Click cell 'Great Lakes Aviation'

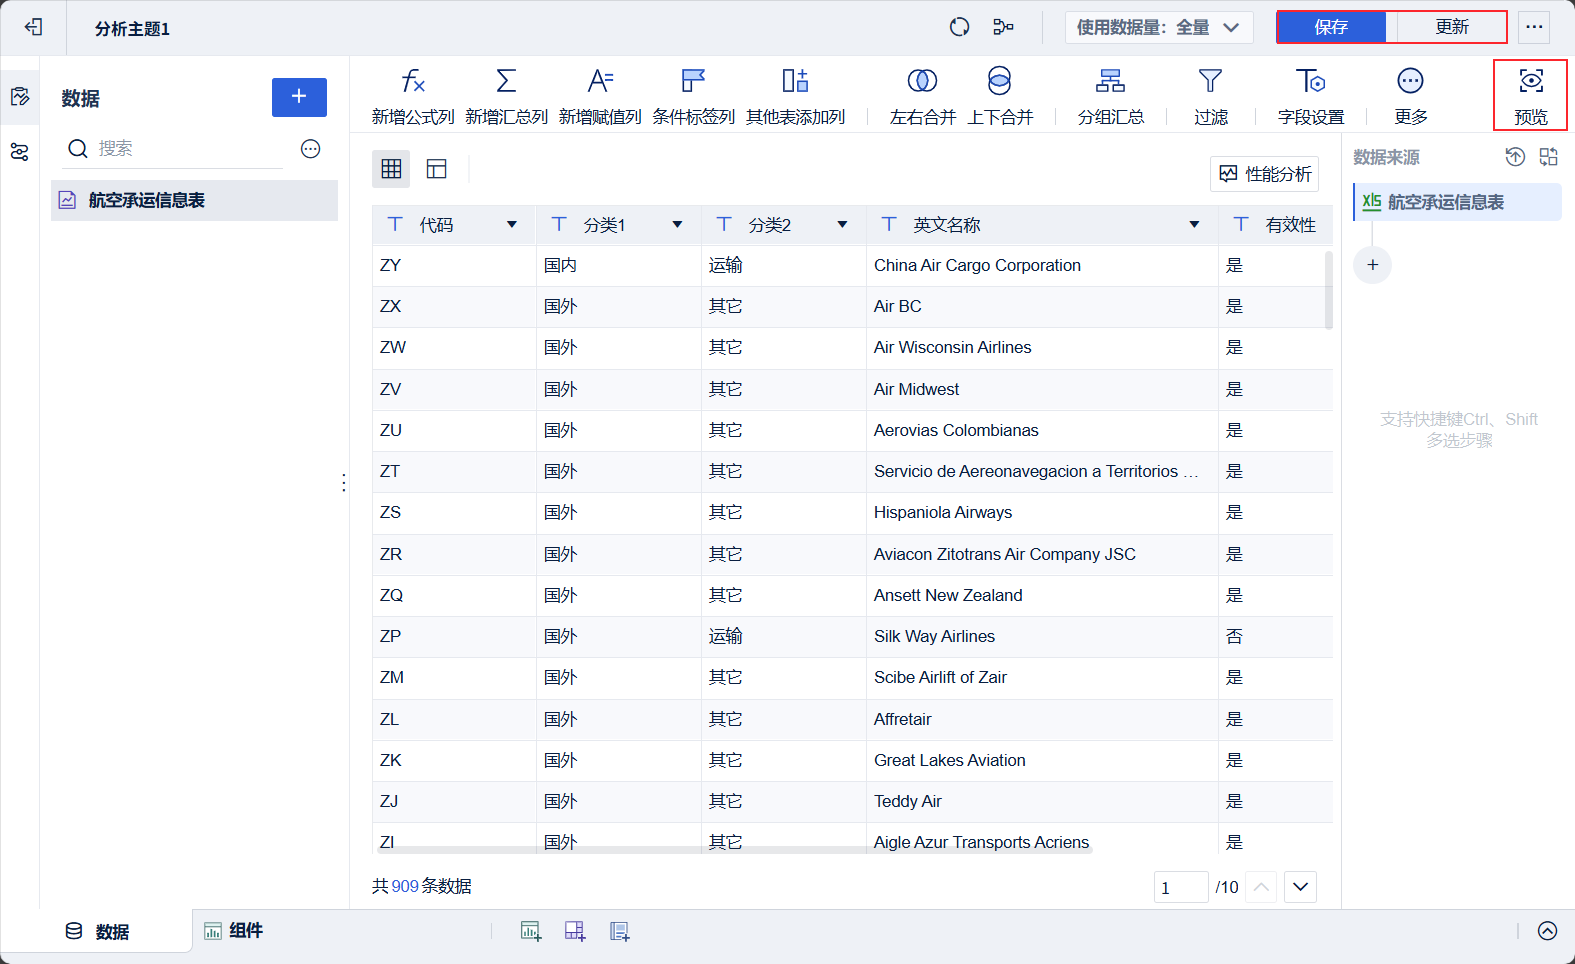(x=1042, y=760)
